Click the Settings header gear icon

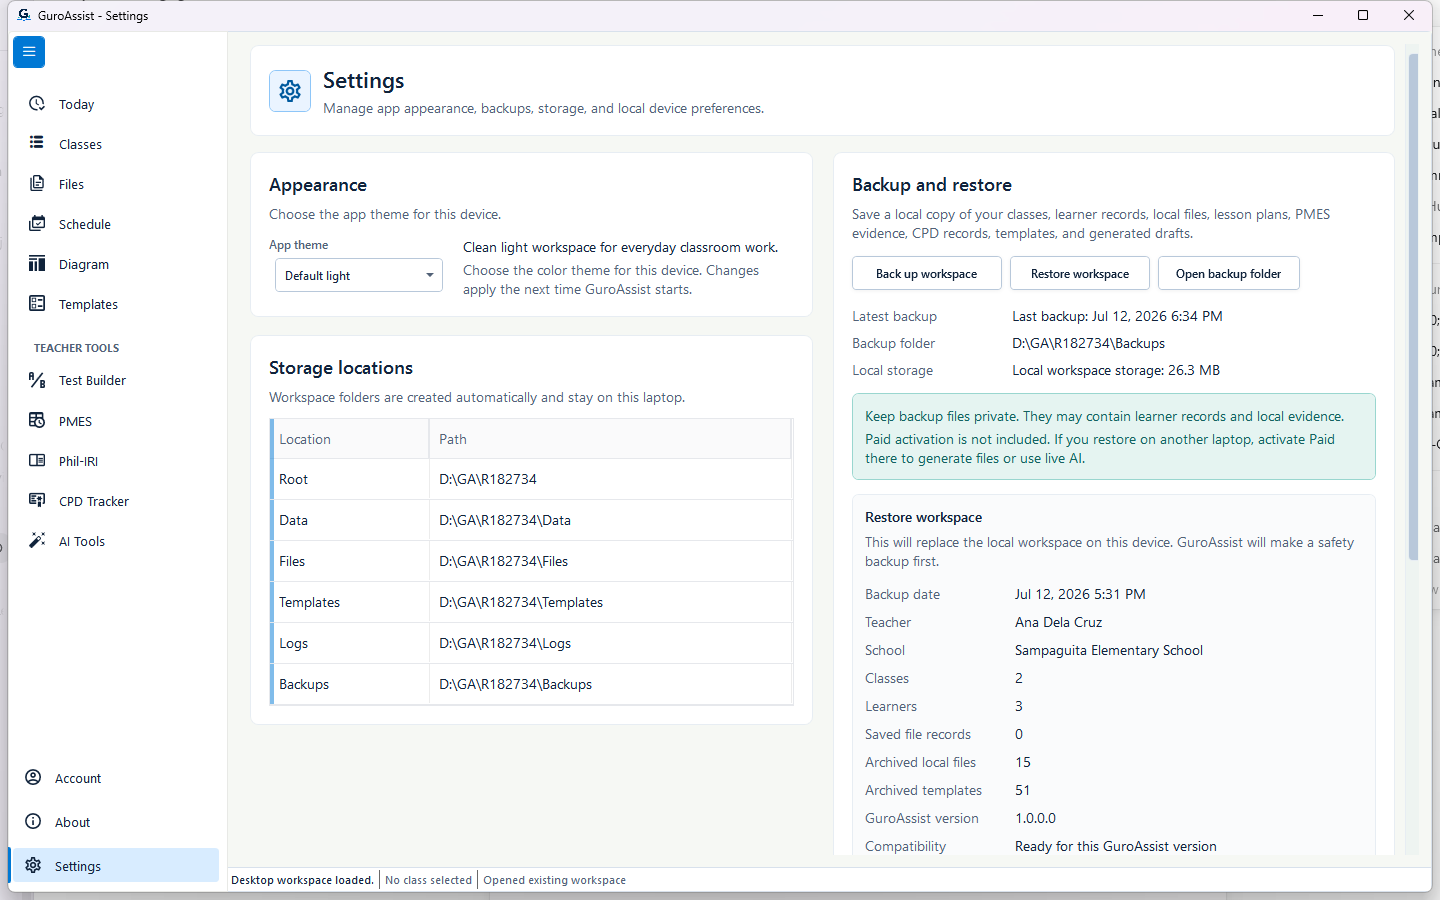coord(290,91)
